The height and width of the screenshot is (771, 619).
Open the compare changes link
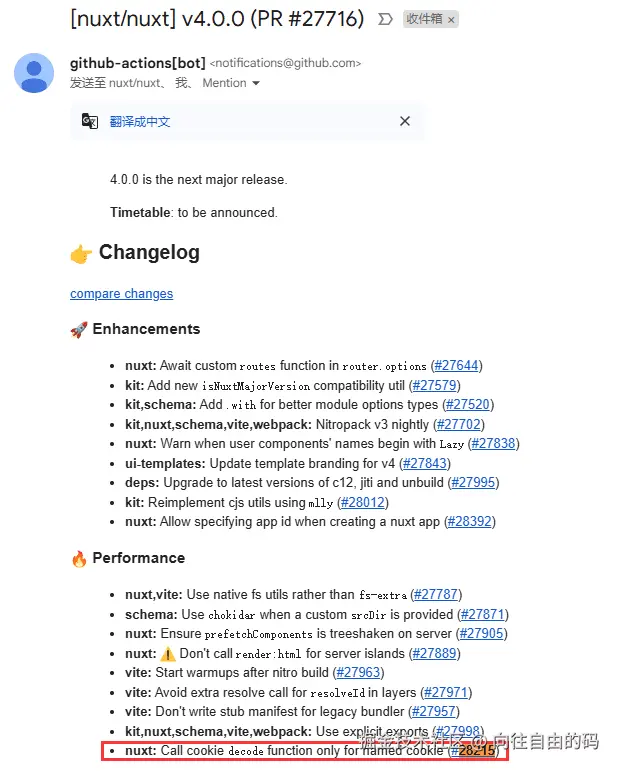click(121, 293)
